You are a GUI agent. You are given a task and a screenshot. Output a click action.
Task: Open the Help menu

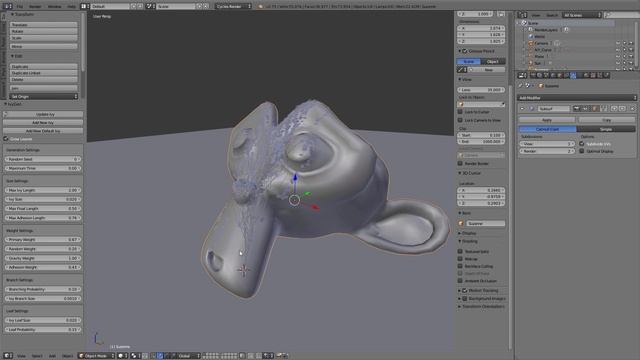coord(71,7)
